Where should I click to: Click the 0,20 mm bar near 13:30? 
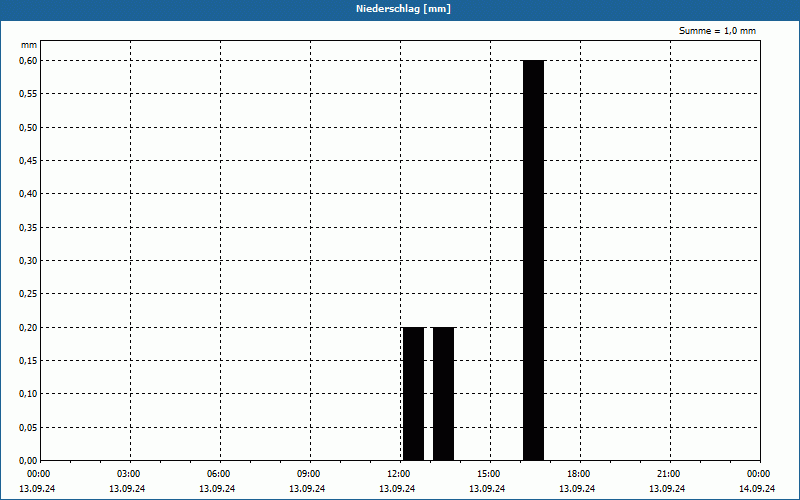pyautogui.click(x=443, y=394)
